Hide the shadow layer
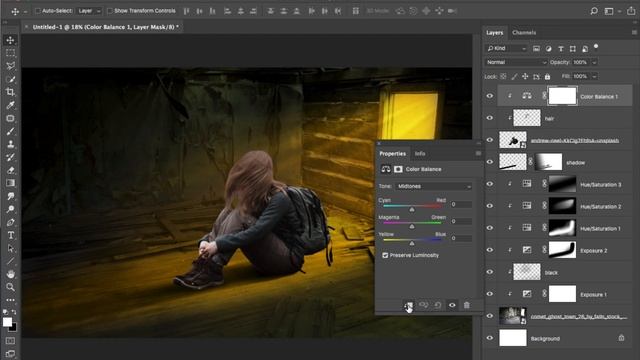The height and width of the screenshot is (360, 640). coord(490,162)
